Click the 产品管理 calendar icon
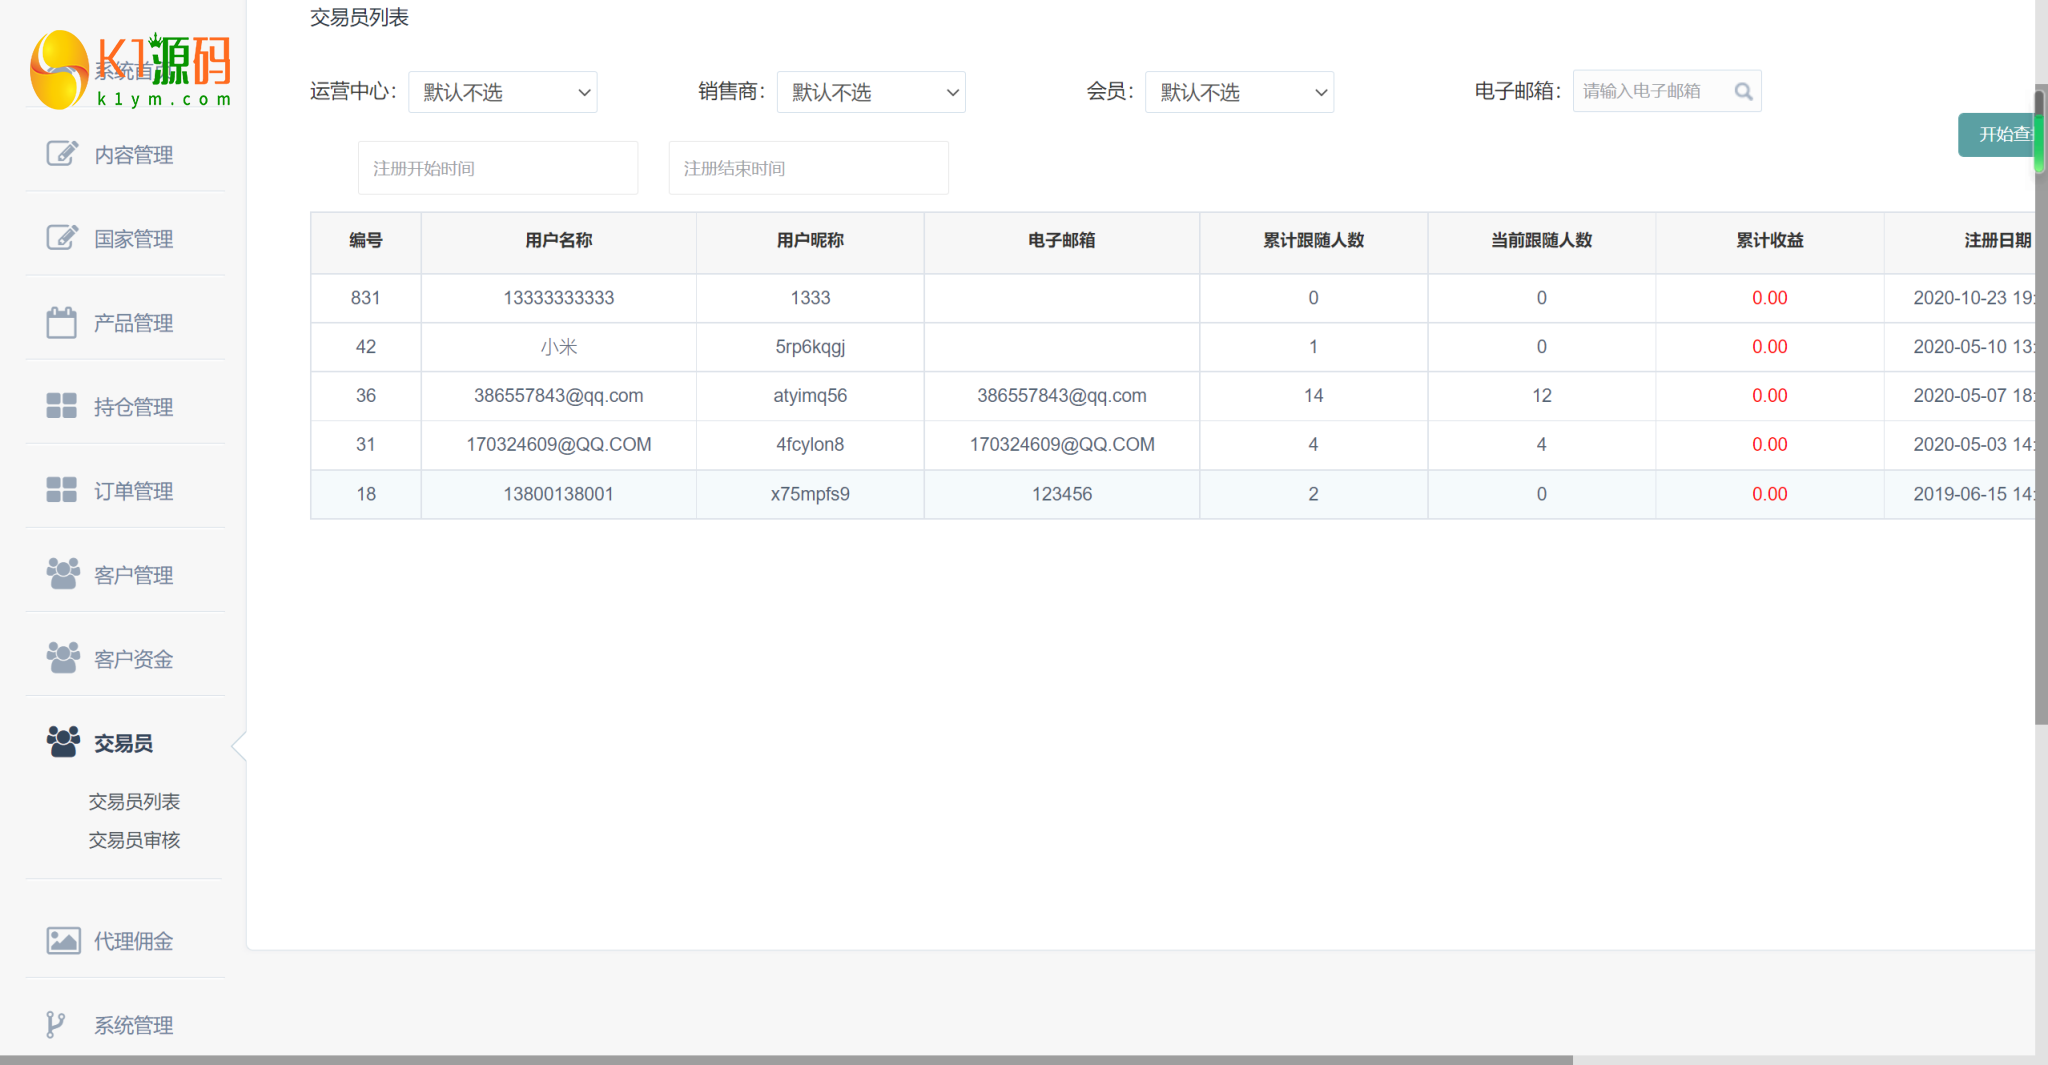This screenshot has width=2048, height=1065. pyautogui.click(x=62, y=322)
